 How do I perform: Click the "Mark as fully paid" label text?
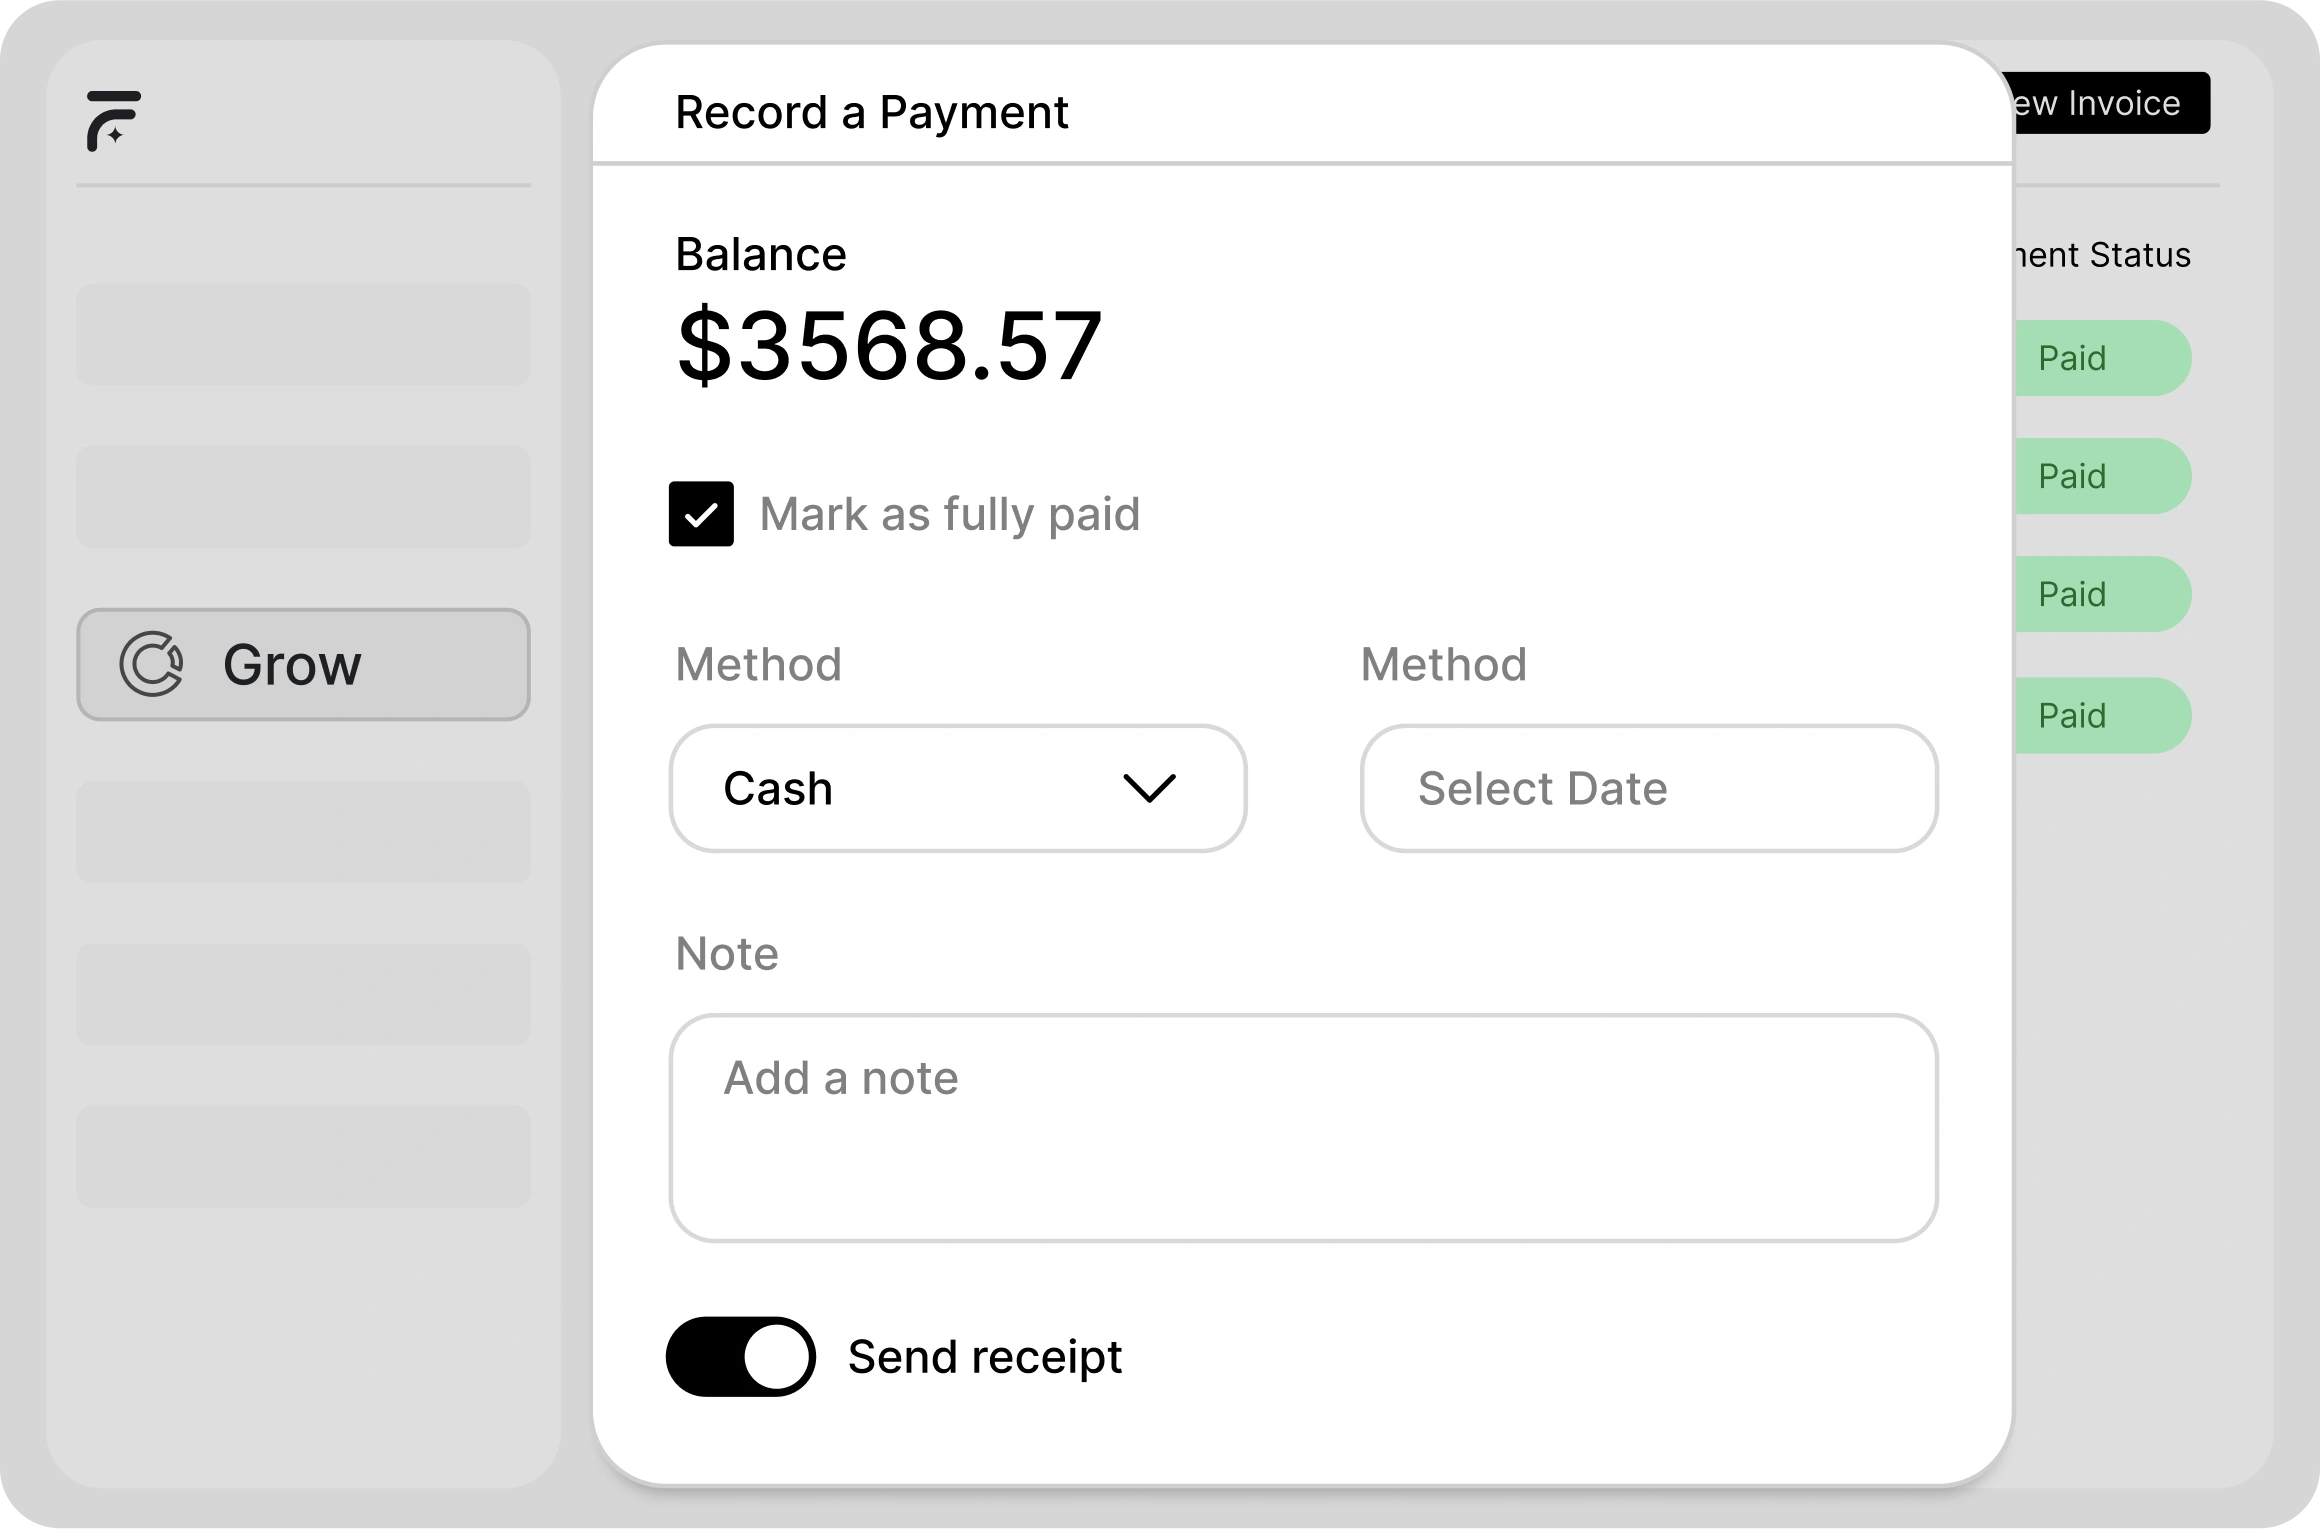[x=949, y=514]
